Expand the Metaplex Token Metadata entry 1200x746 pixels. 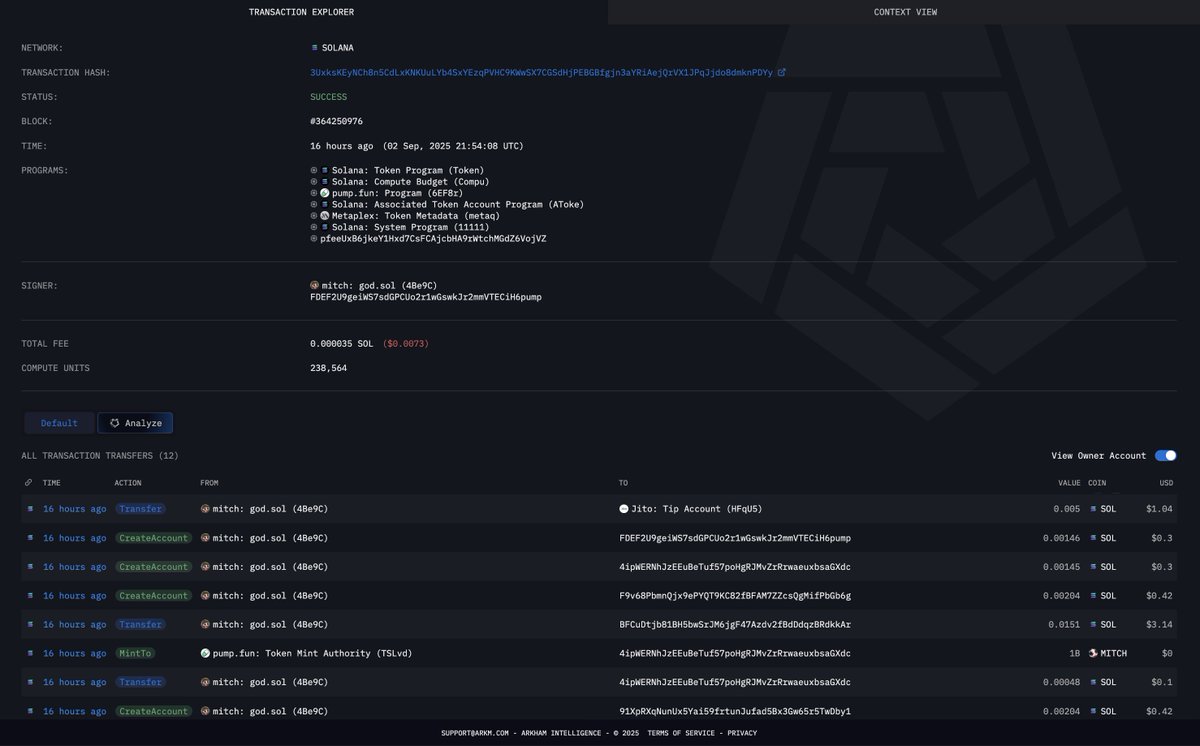[314, 216]
